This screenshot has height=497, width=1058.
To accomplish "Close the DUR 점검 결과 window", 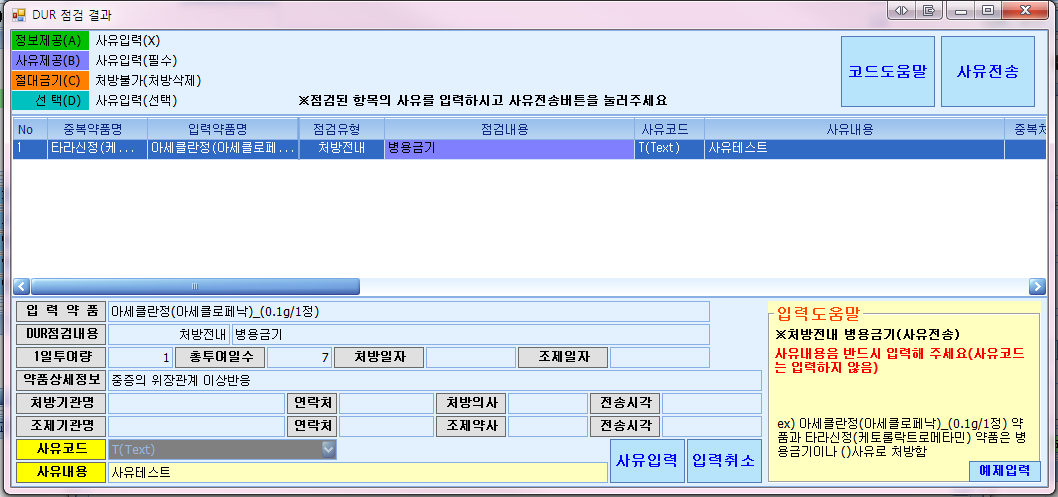I will coord(1026,10).
